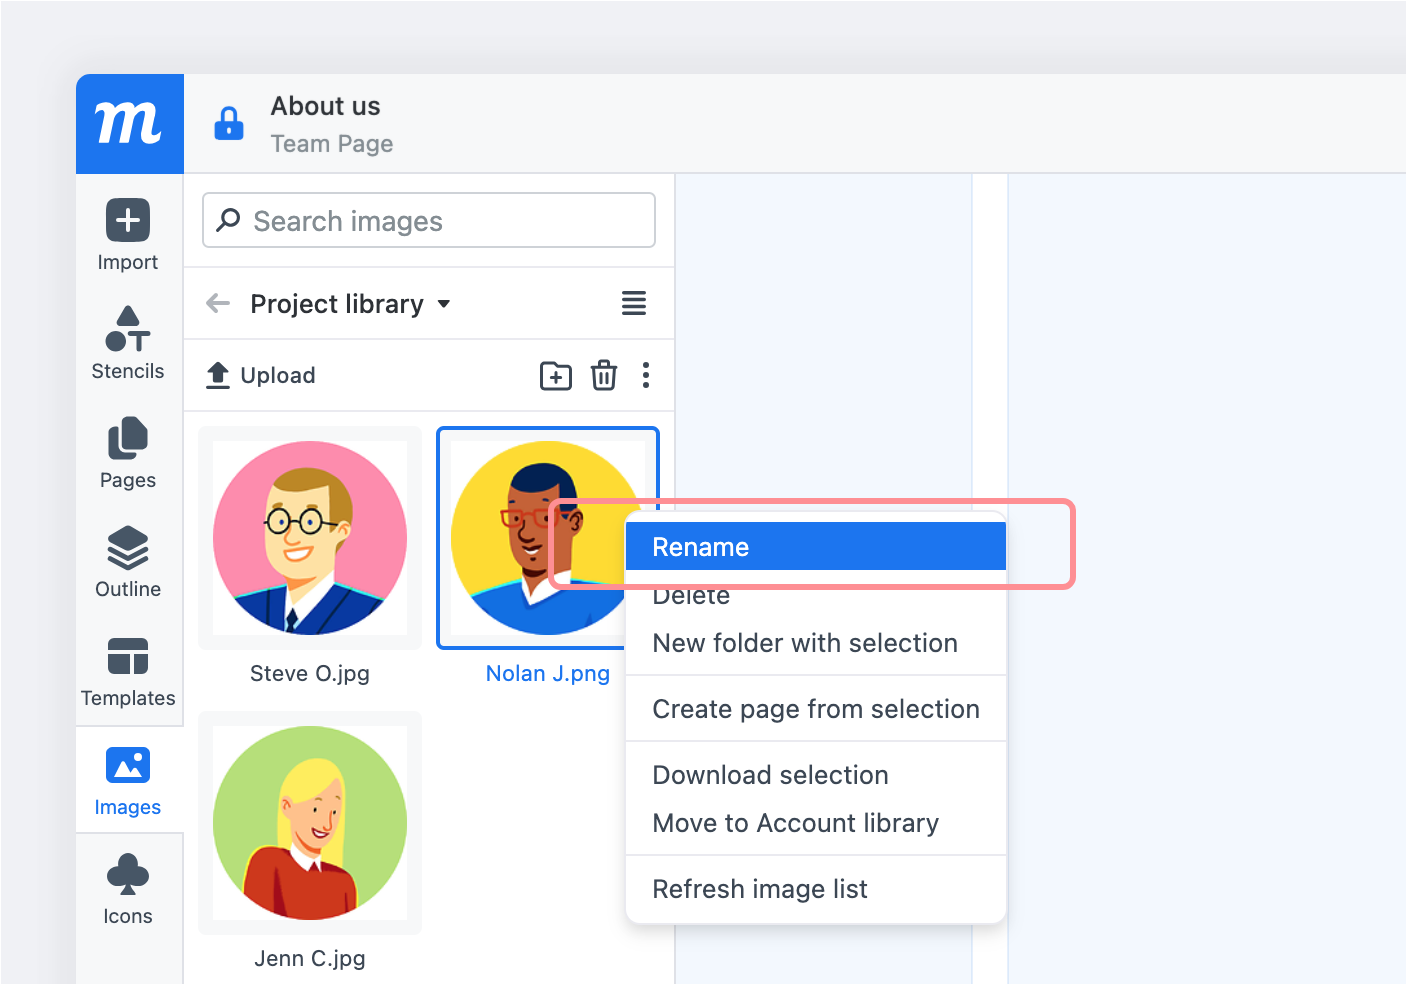
Task: Select the Nolan J.png thumbnail
Action: tap(548, 538)
